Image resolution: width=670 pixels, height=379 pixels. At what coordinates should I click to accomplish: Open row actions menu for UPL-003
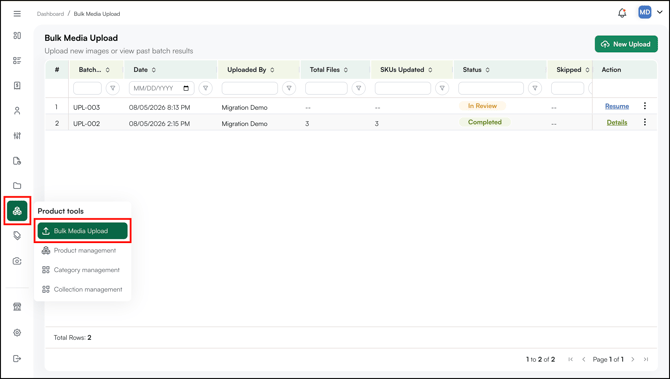tap(645, 106)
